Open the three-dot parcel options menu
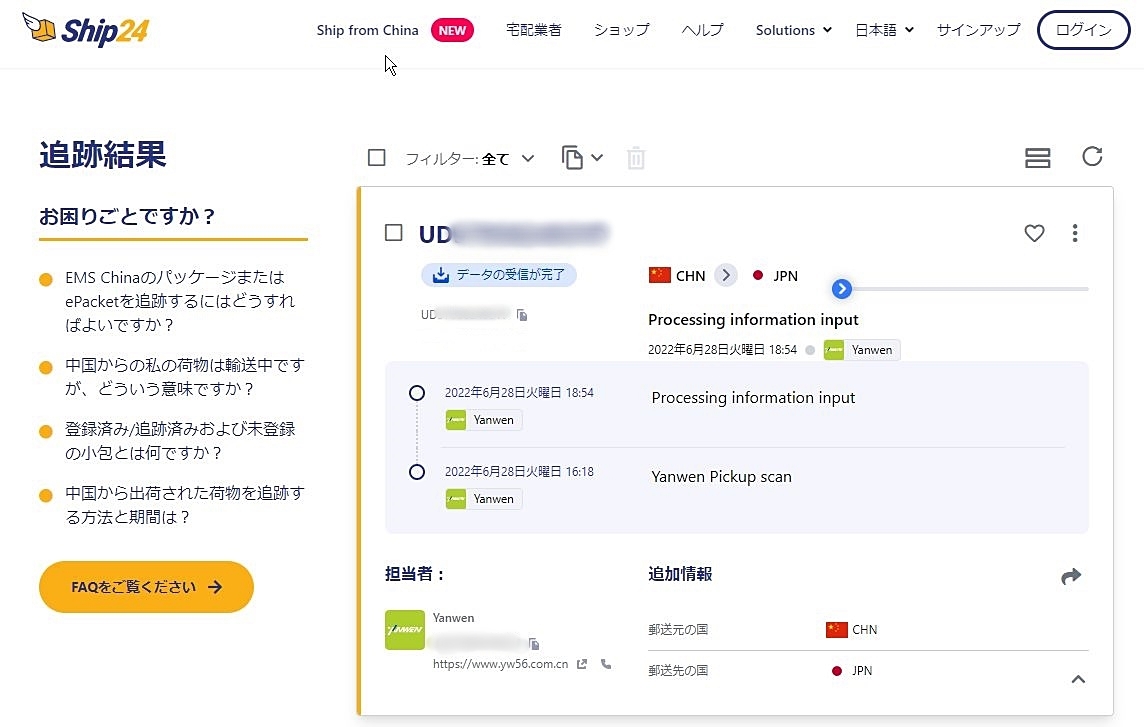This screenshot has height=727, width=1144. pos(1075,233)
